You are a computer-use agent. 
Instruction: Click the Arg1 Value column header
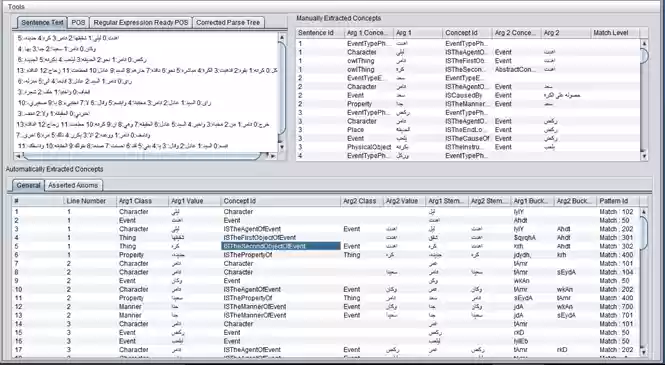coord(194,201)
